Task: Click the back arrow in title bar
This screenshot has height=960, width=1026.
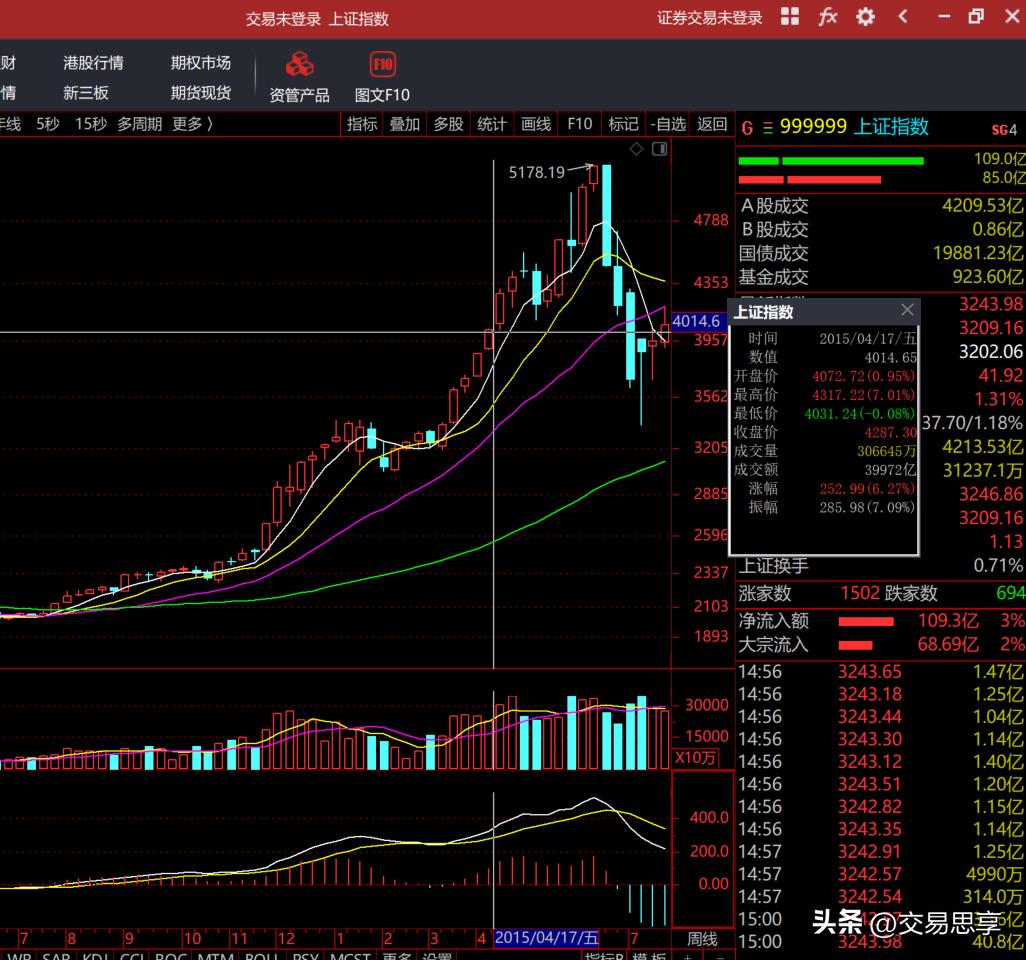Action: click(904, 17)
